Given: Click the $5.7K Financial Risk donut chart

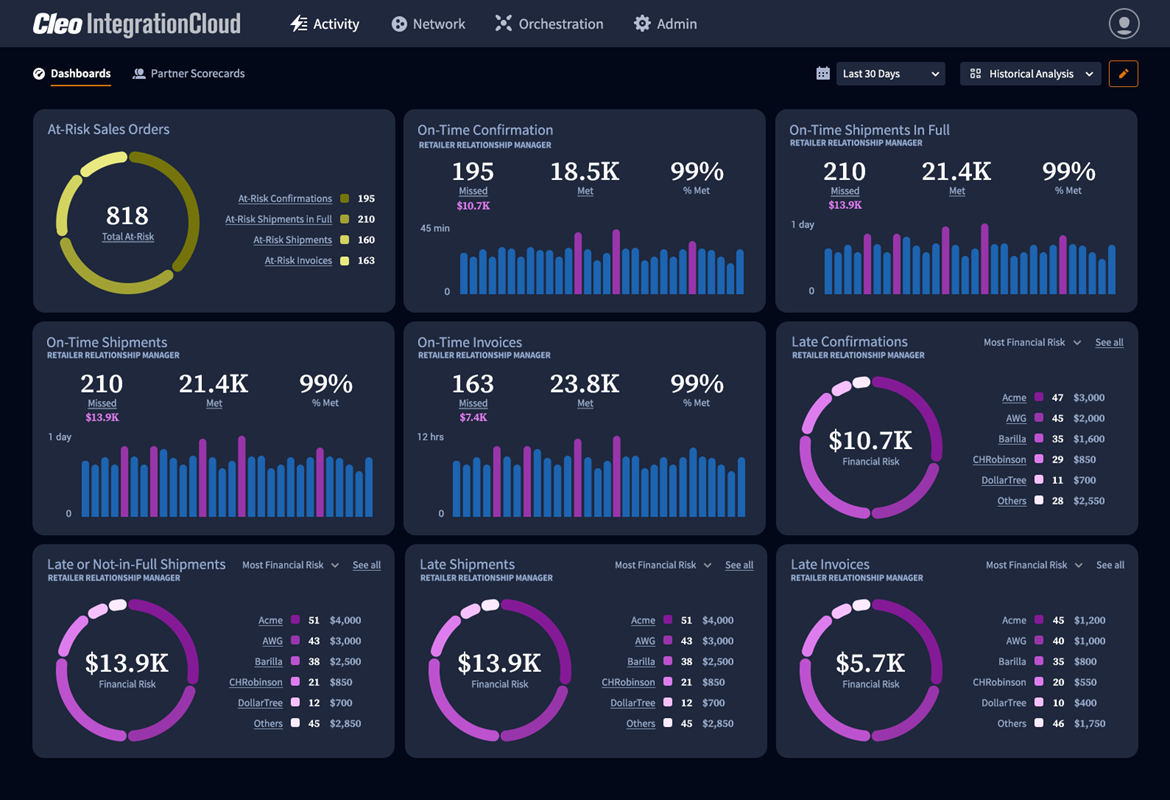Looking at the screenshot, I should [x=870, y=670].
